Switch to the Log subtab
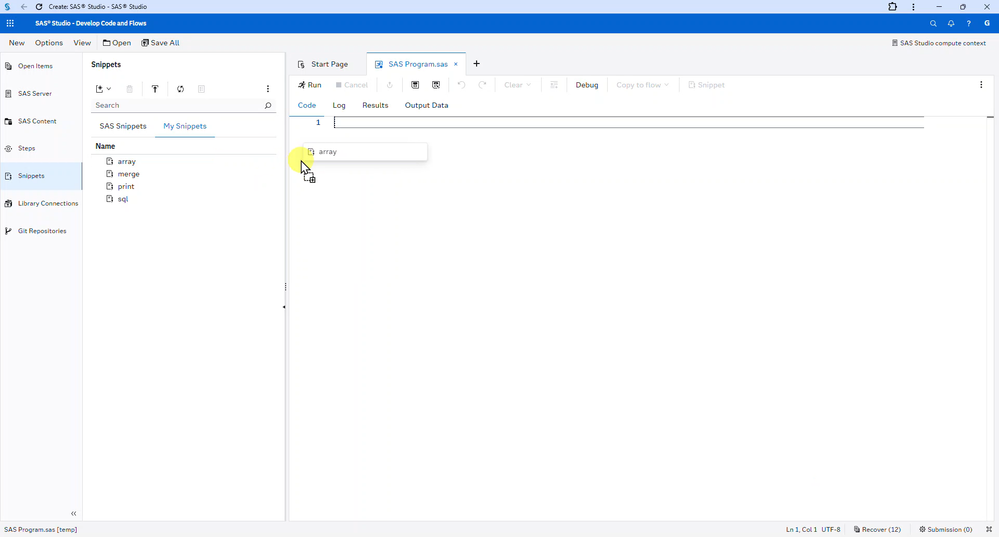Image resolution: width=999 pixels, height=537 pixels. coord(339,105)
